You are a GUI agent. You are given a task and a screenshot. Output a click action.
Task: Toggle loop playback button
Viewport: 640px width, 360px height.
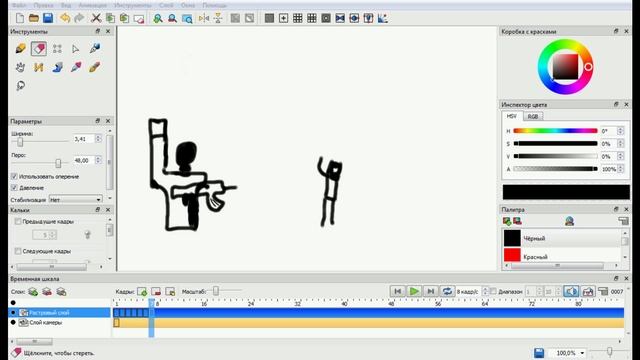click(x=447, y=291)
